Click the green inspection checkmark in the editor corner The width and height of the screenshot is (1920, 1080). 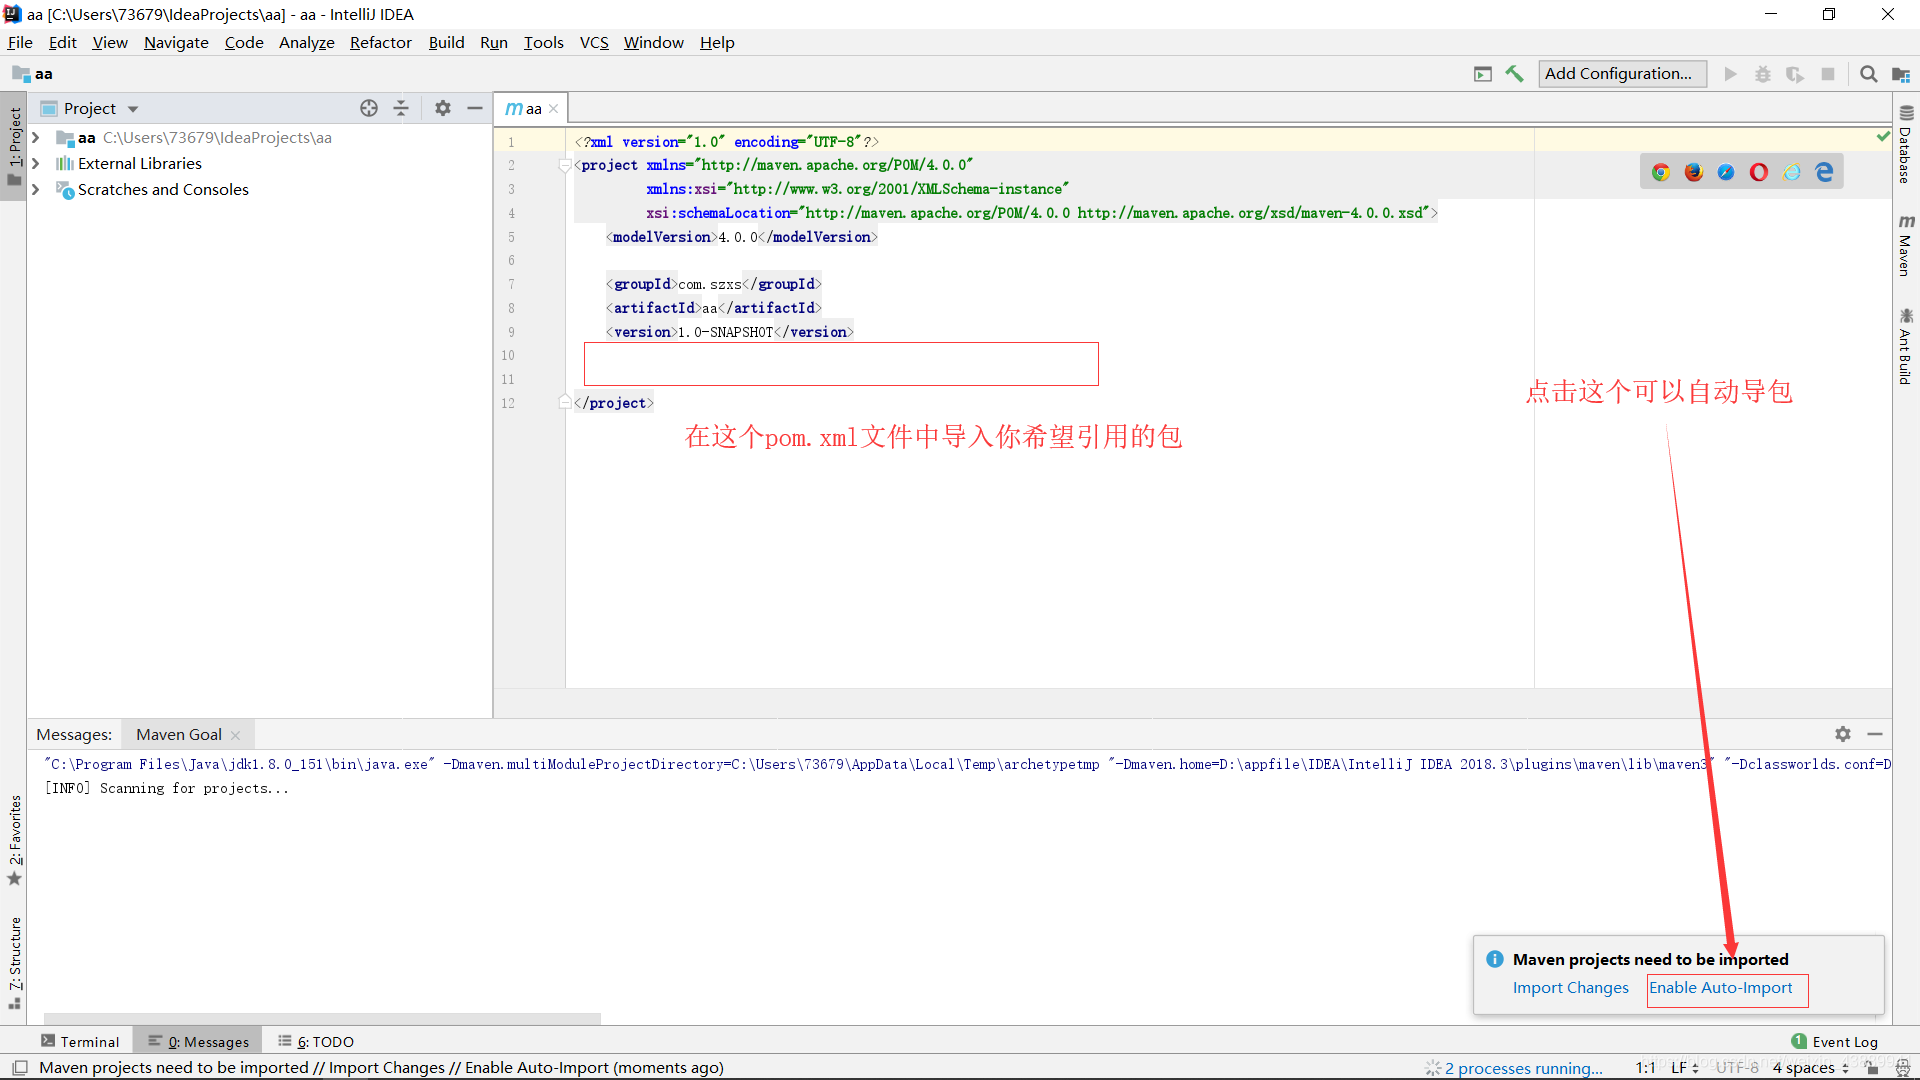pos(1883,136)
